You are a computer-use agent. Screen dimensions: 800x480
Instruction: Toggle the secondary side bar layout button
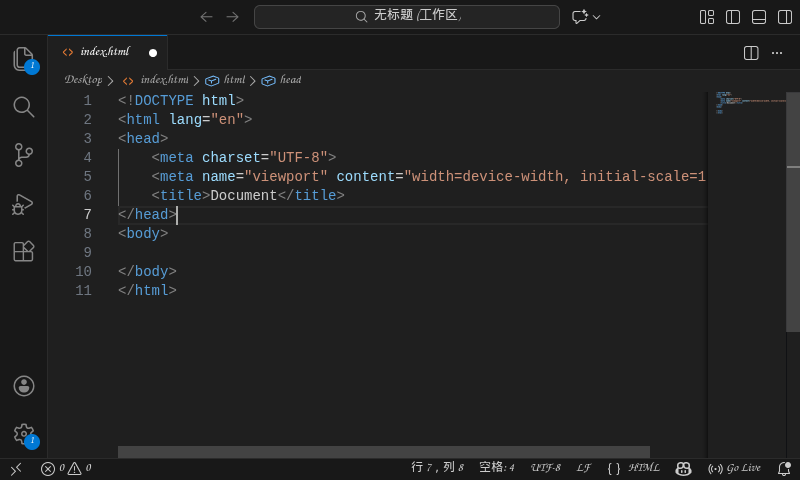coord(785,17)
